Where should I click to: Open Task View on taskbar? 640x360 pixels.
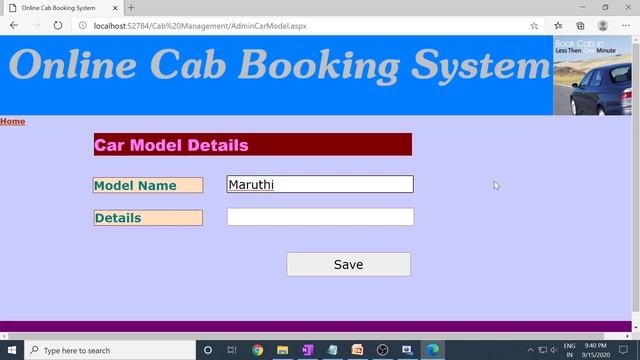pyautogui.click(x=232, y=350)
